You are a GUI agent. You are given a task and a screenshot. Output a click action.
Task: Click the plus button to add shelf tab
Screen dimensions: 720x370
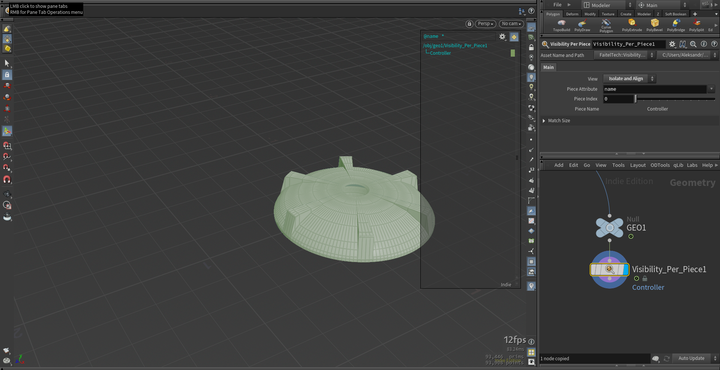coord(695,14)
